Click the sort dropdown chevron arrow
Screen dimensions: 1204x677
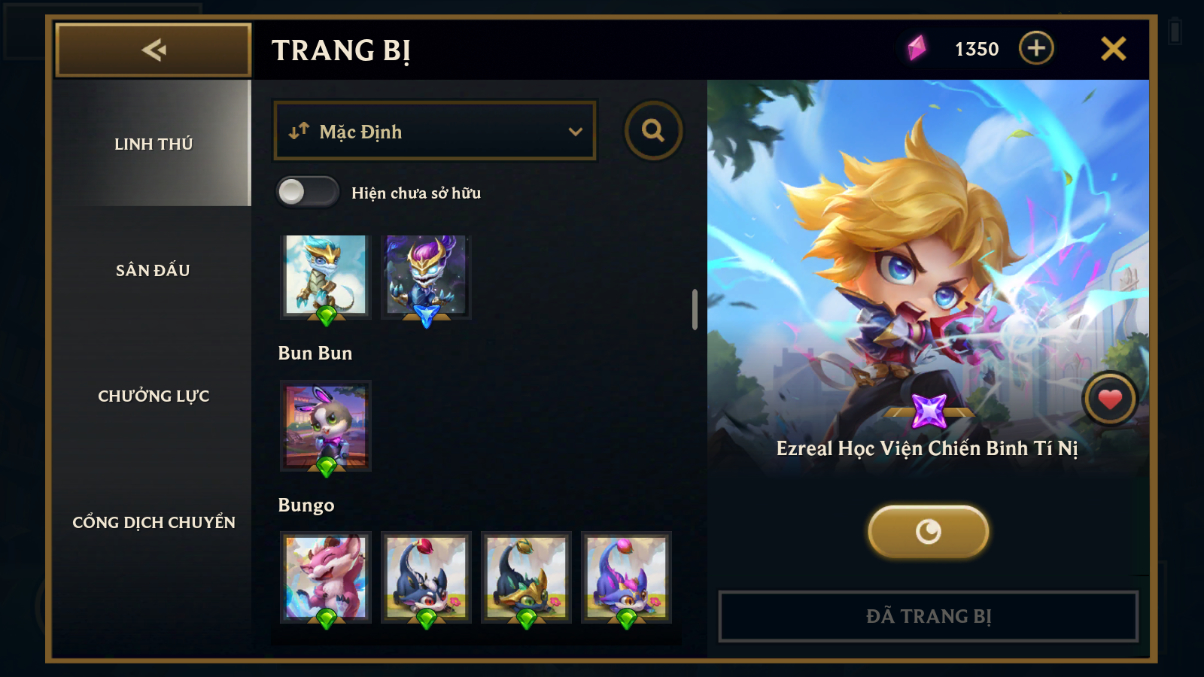pos(575,132)
